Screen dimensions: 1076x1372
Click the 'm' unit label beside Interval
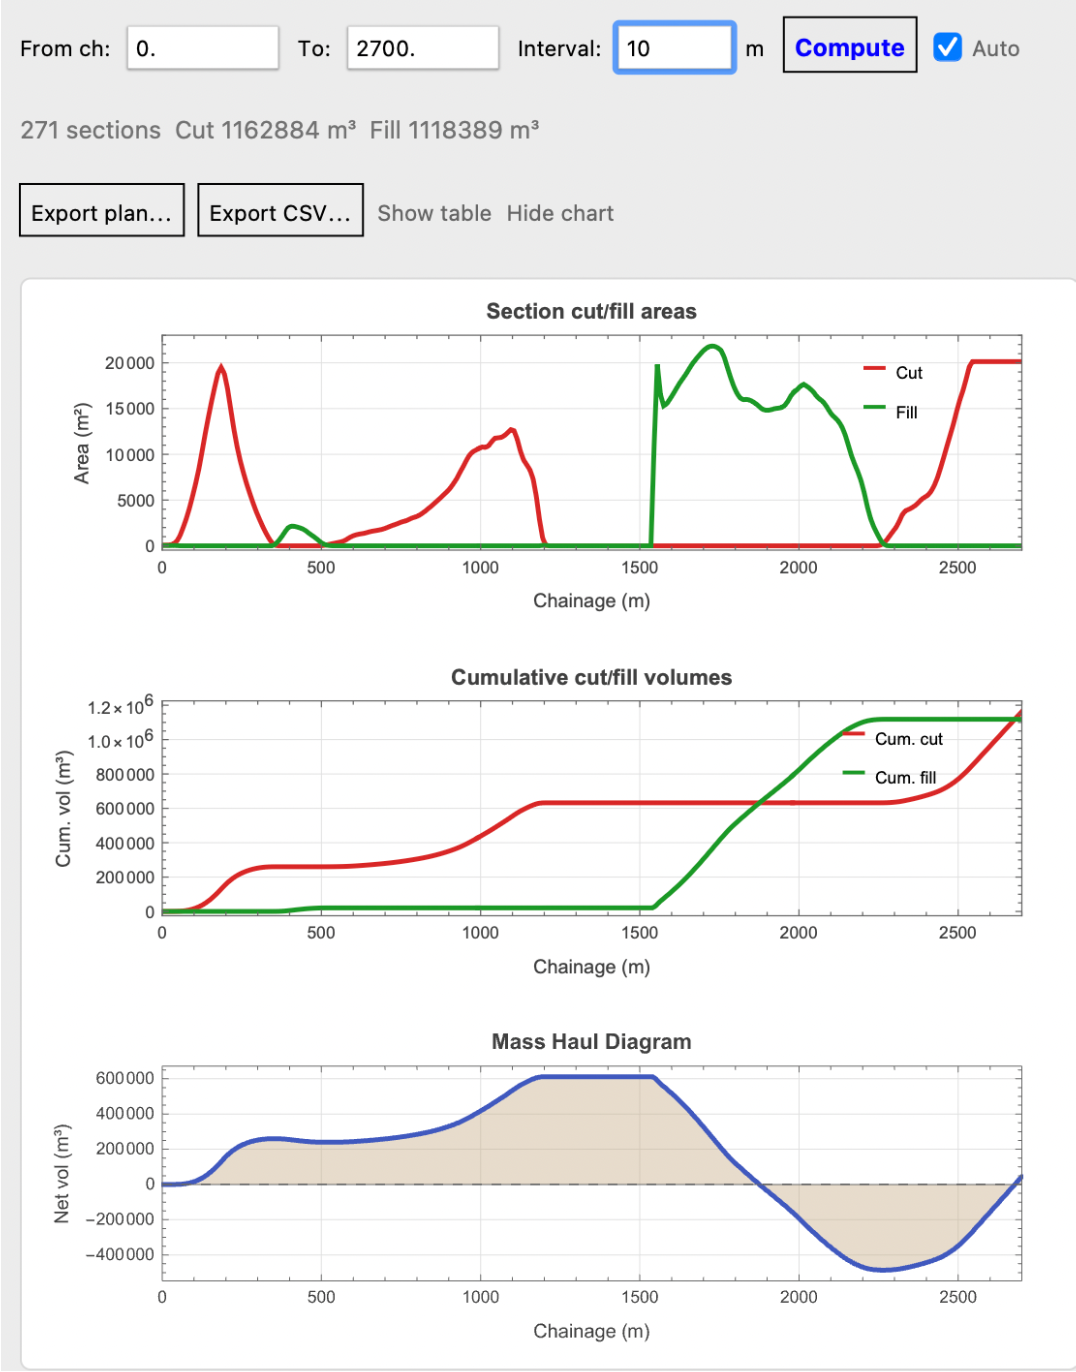coord(755,49)
